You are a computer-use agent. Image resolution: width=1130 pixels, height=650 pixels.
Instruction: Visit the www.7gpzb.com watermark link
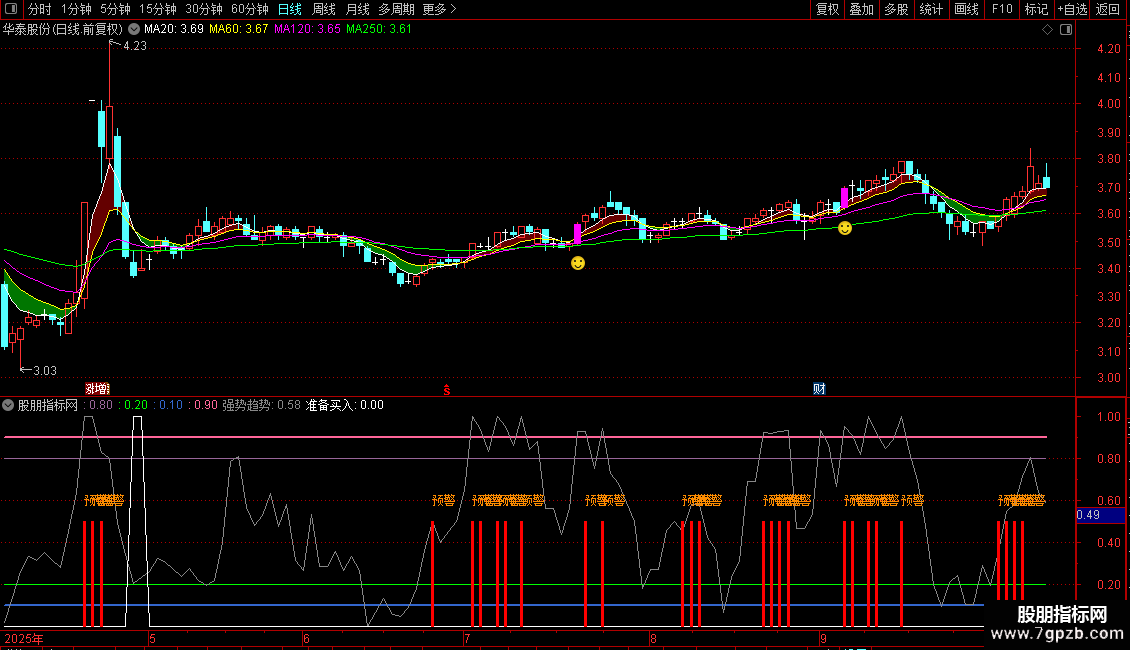tap(1062, 635)
